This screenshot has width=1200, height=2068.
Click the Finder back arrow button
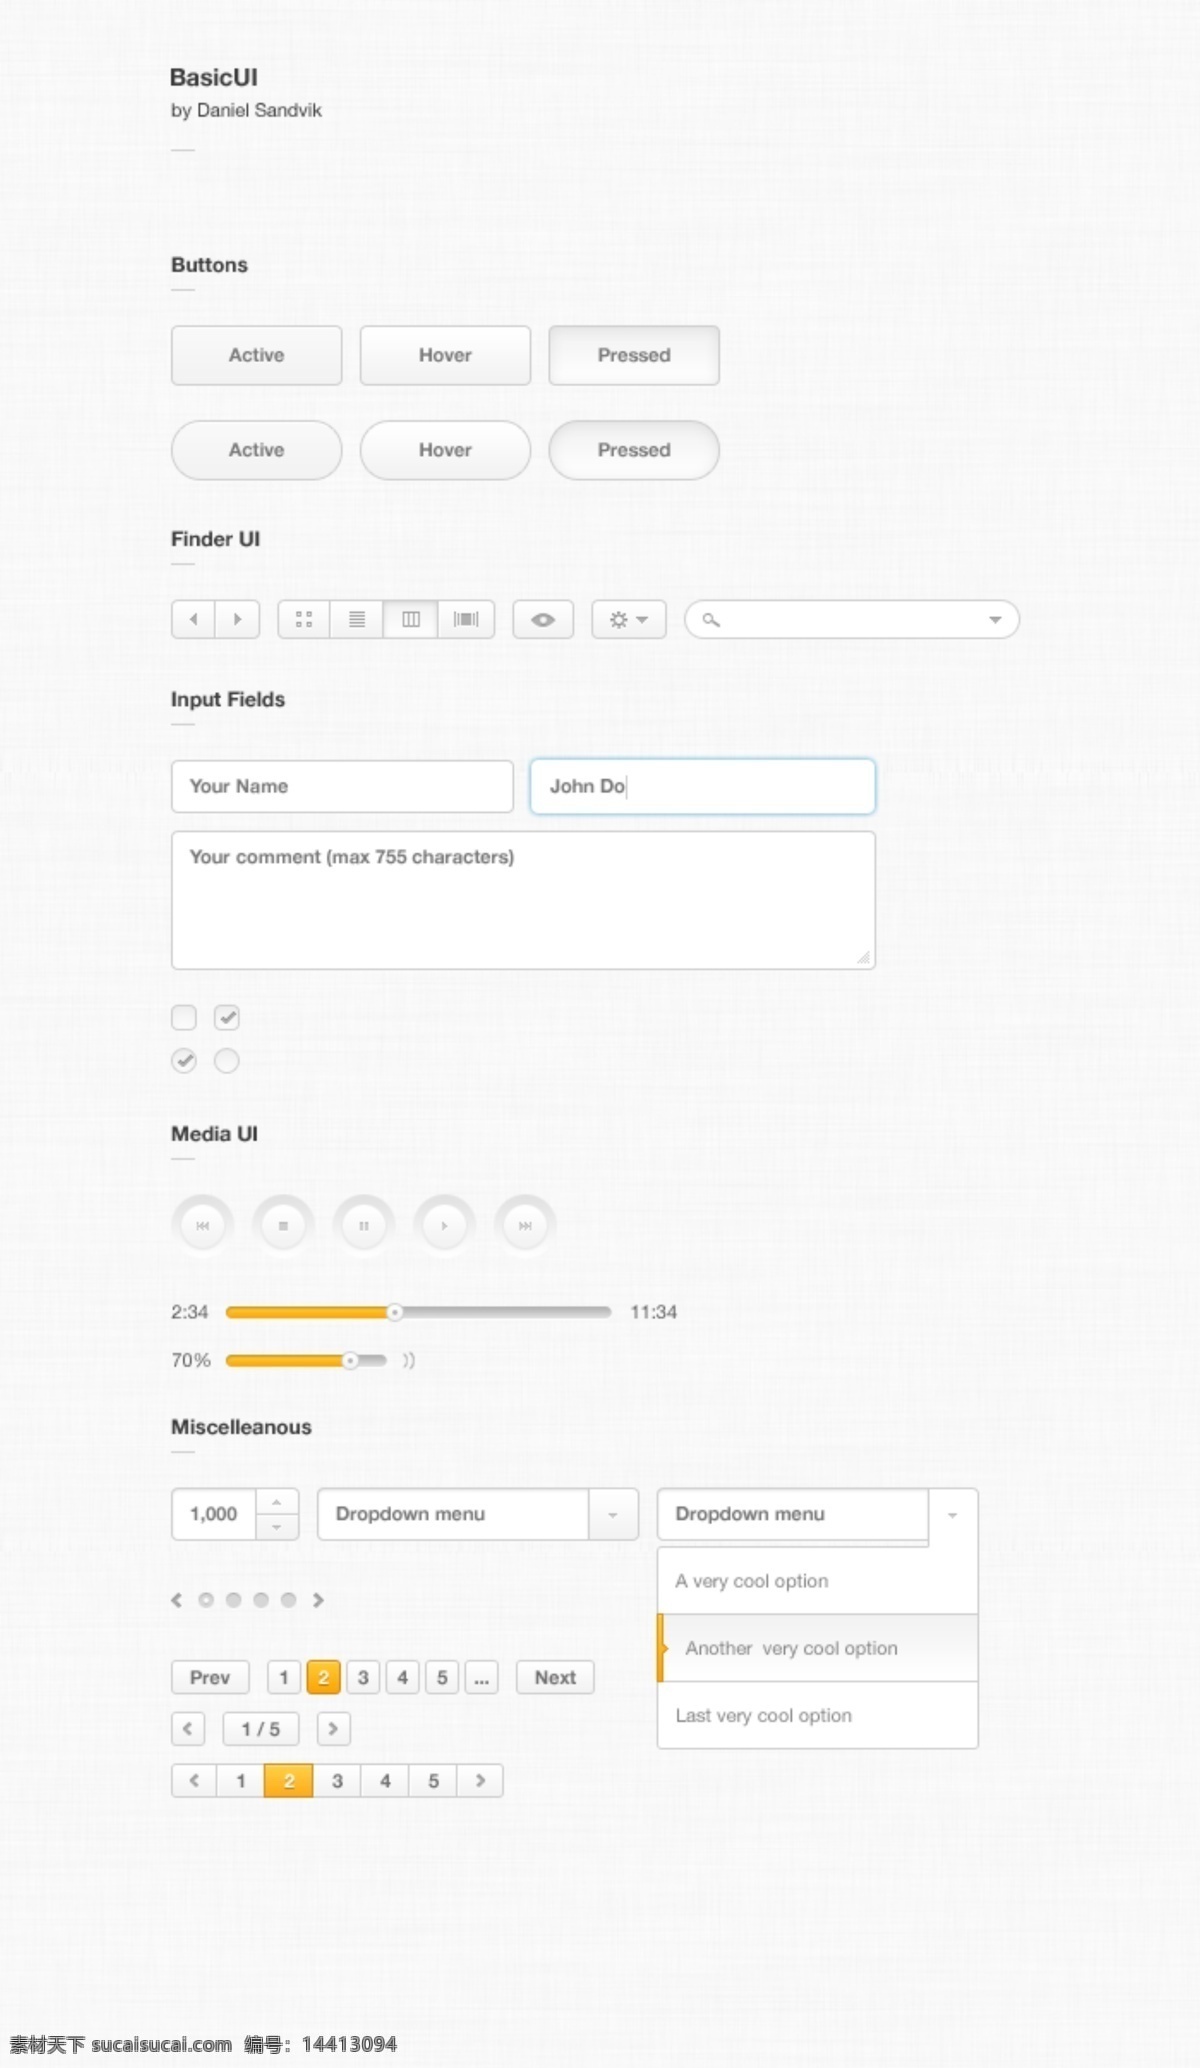pos(194,620)
